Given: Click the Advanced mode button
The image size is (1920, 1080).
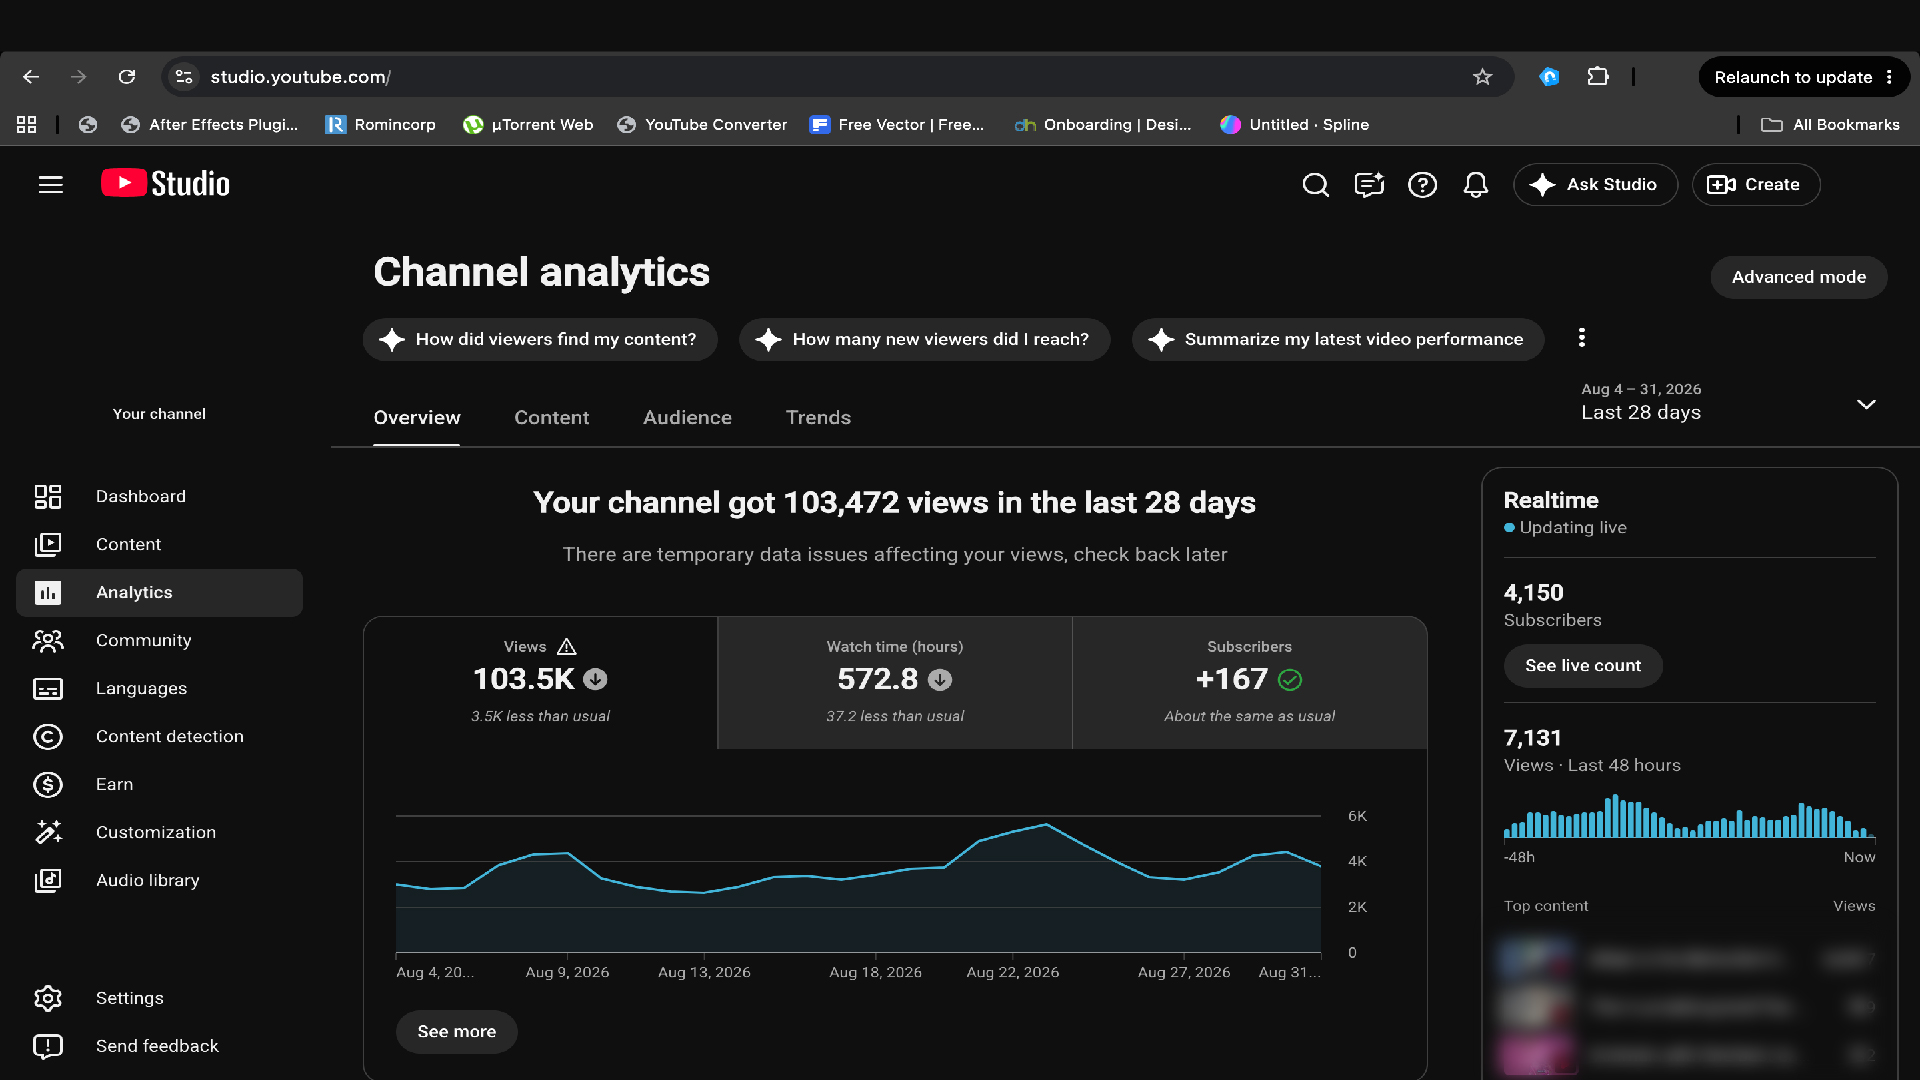Looking at the screenshot, I should tap(1798, 277).
